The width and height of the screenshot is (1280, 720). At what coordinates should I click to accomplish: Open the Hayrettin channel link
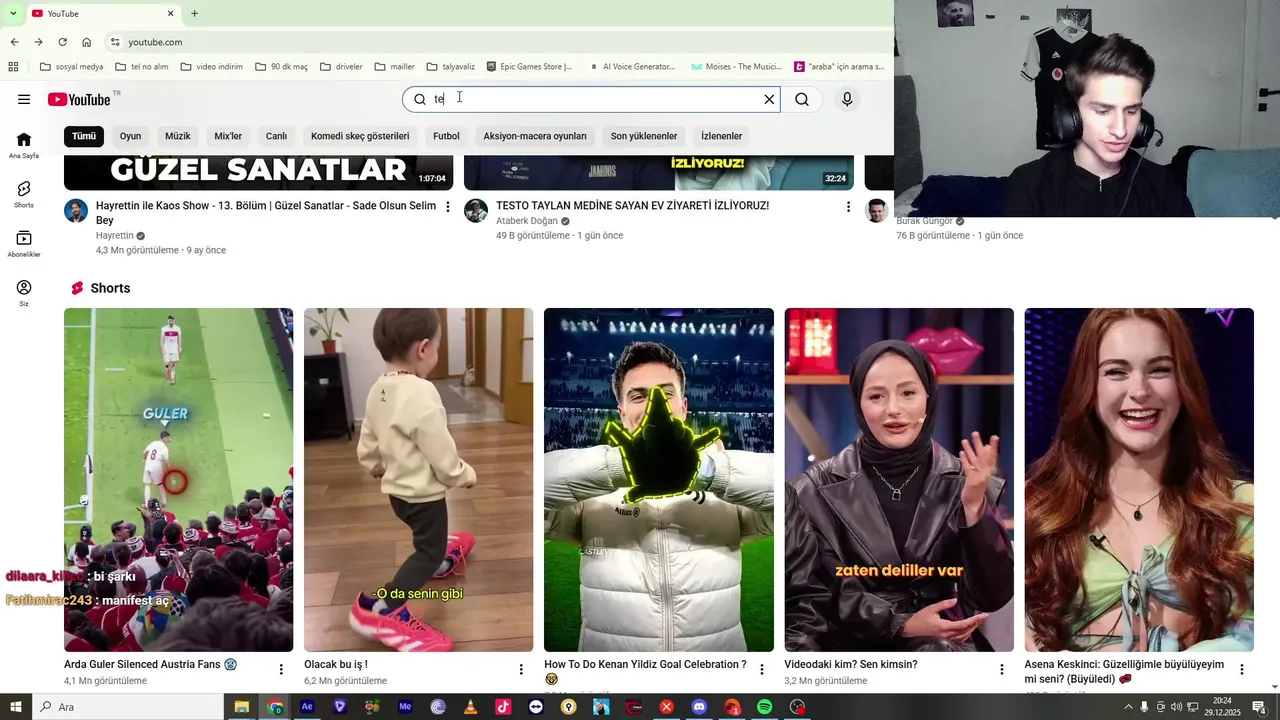[x=115, y=236]
